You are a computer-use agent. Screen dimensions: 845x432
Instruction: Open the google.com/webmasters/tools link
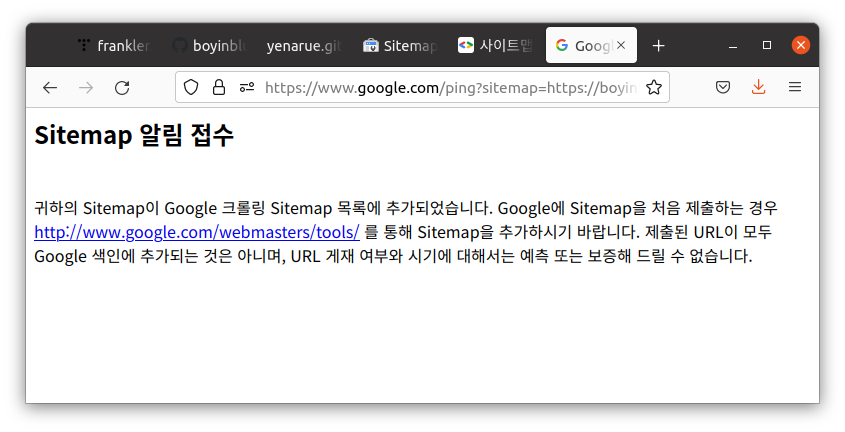(197, 232)
